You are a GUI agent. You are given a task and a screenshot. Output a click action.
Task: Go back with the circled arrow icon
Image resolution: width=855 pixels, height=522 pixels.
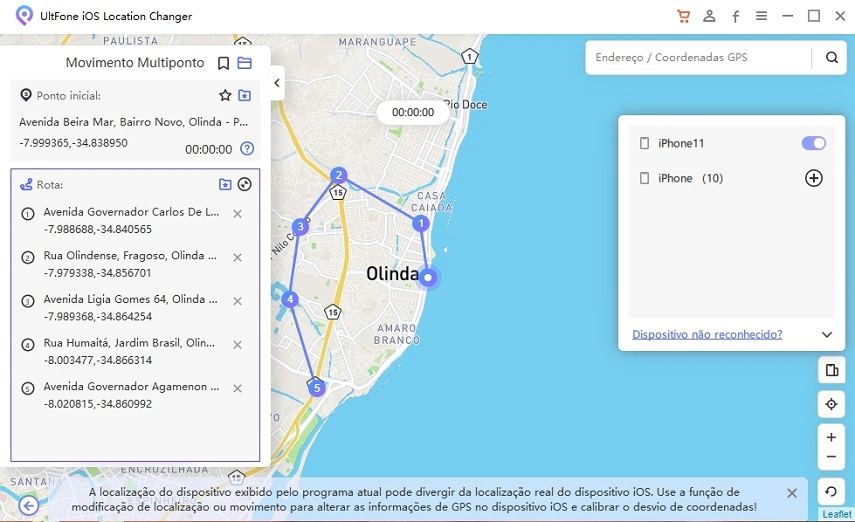click(x=28, y=506)
